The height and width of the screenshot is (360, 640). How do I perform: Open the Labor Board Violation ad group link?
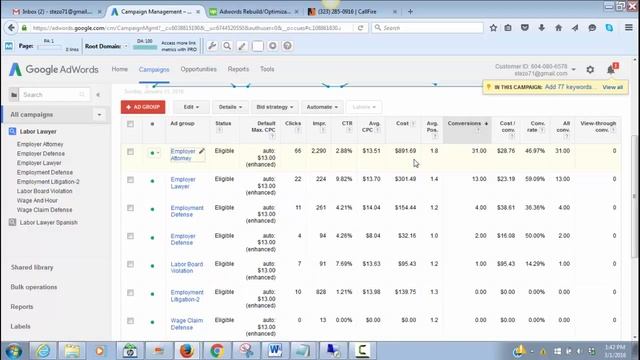click(x=187, y=267)
